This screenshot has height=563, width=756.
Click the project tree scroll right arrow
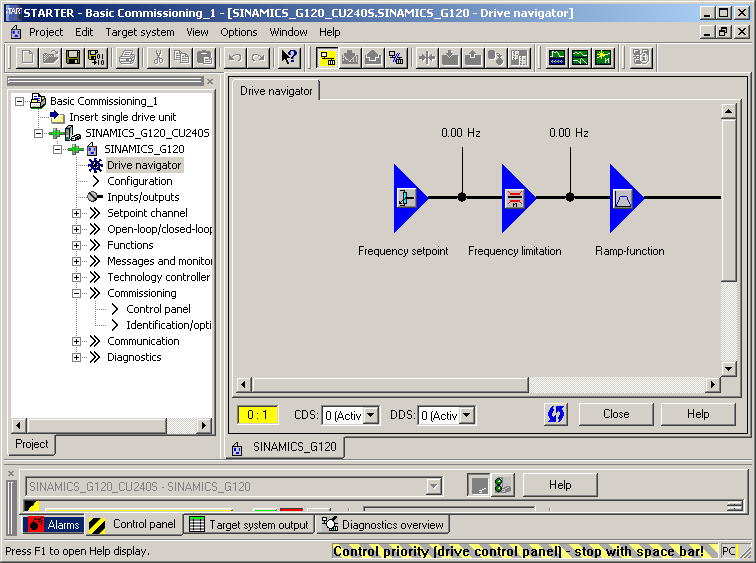pyautogui.click(x=203, y=426)
